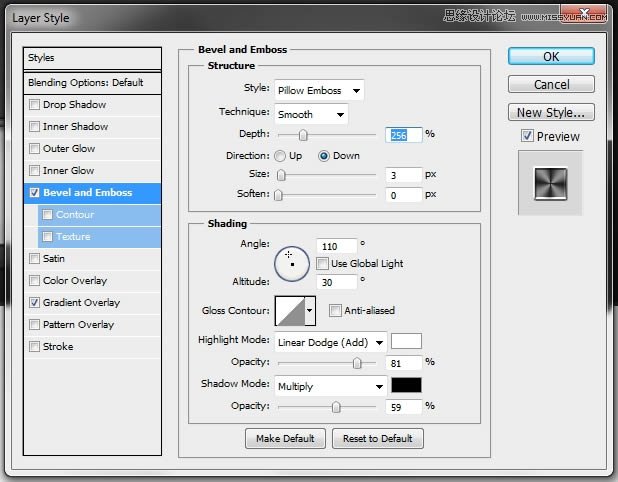Viewport: 618px width, 482px height.
Task: Click the Make Default button
Action: click(285, 438)
